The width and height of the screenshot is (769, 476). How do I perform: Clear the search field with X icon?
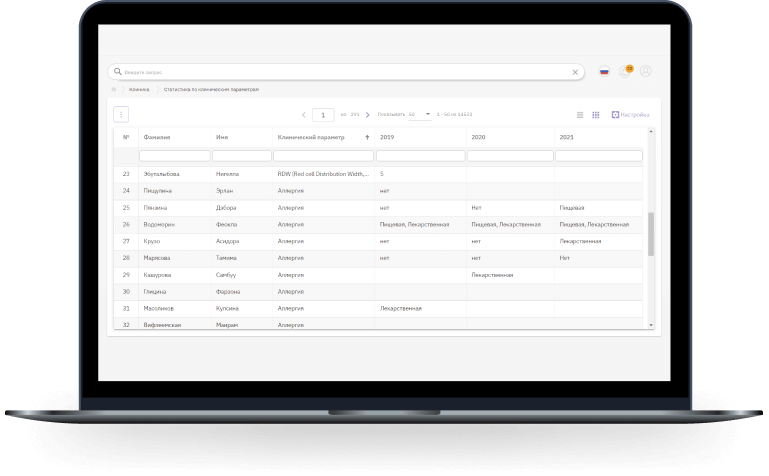point(575,72)
